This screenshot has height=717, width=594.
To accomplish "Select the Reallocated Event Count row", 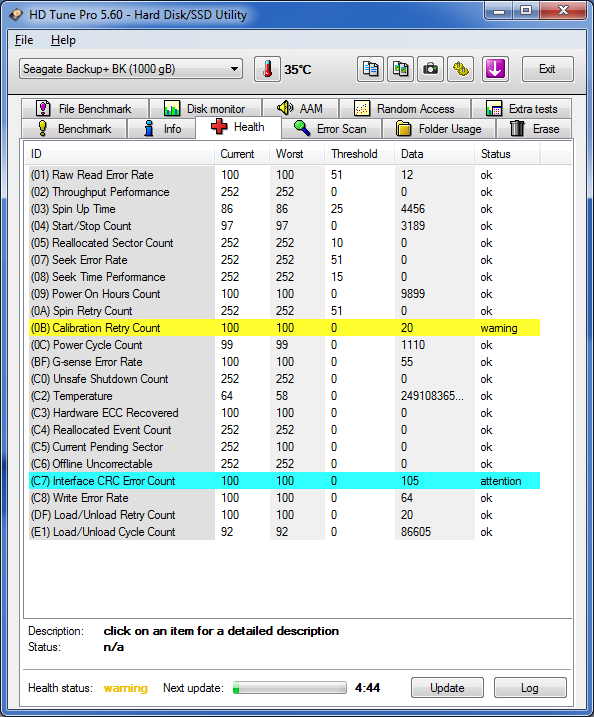I will pyautogui.click(x=284, y=430).
